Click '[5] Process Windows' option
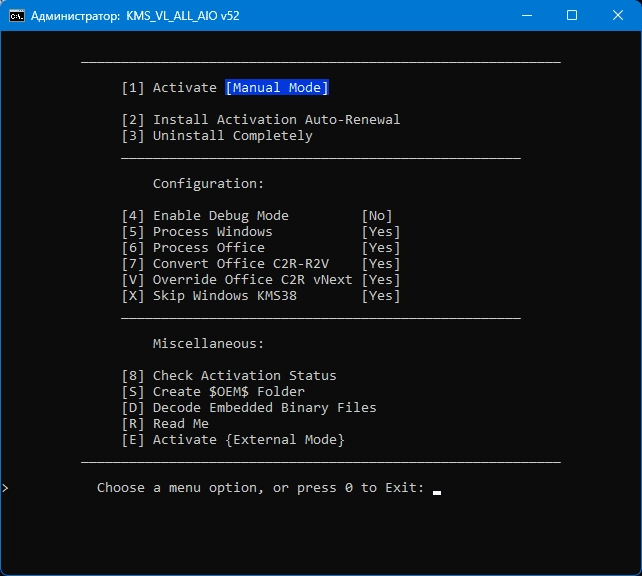Screen dimensions: 642x576 point(197,231)
